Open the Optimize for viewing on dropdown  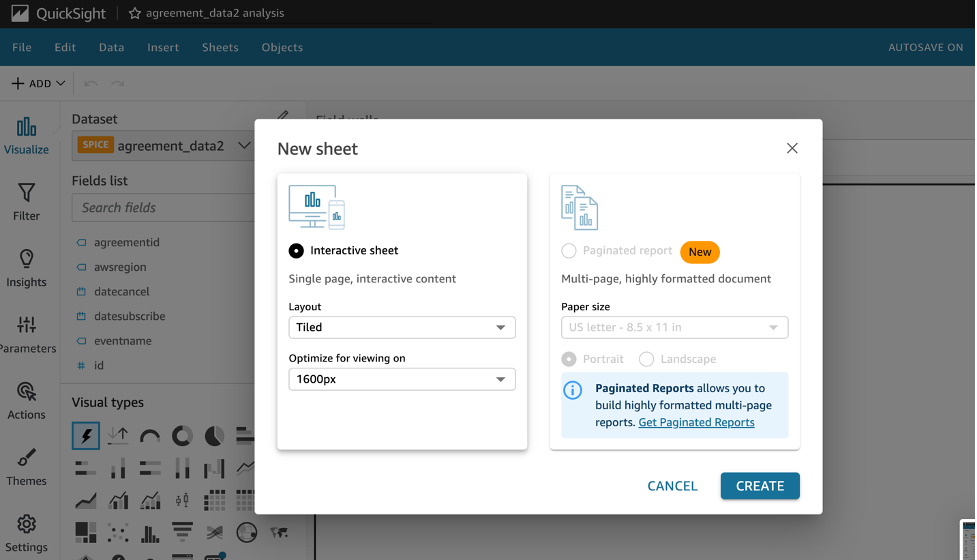coord(402,379)
